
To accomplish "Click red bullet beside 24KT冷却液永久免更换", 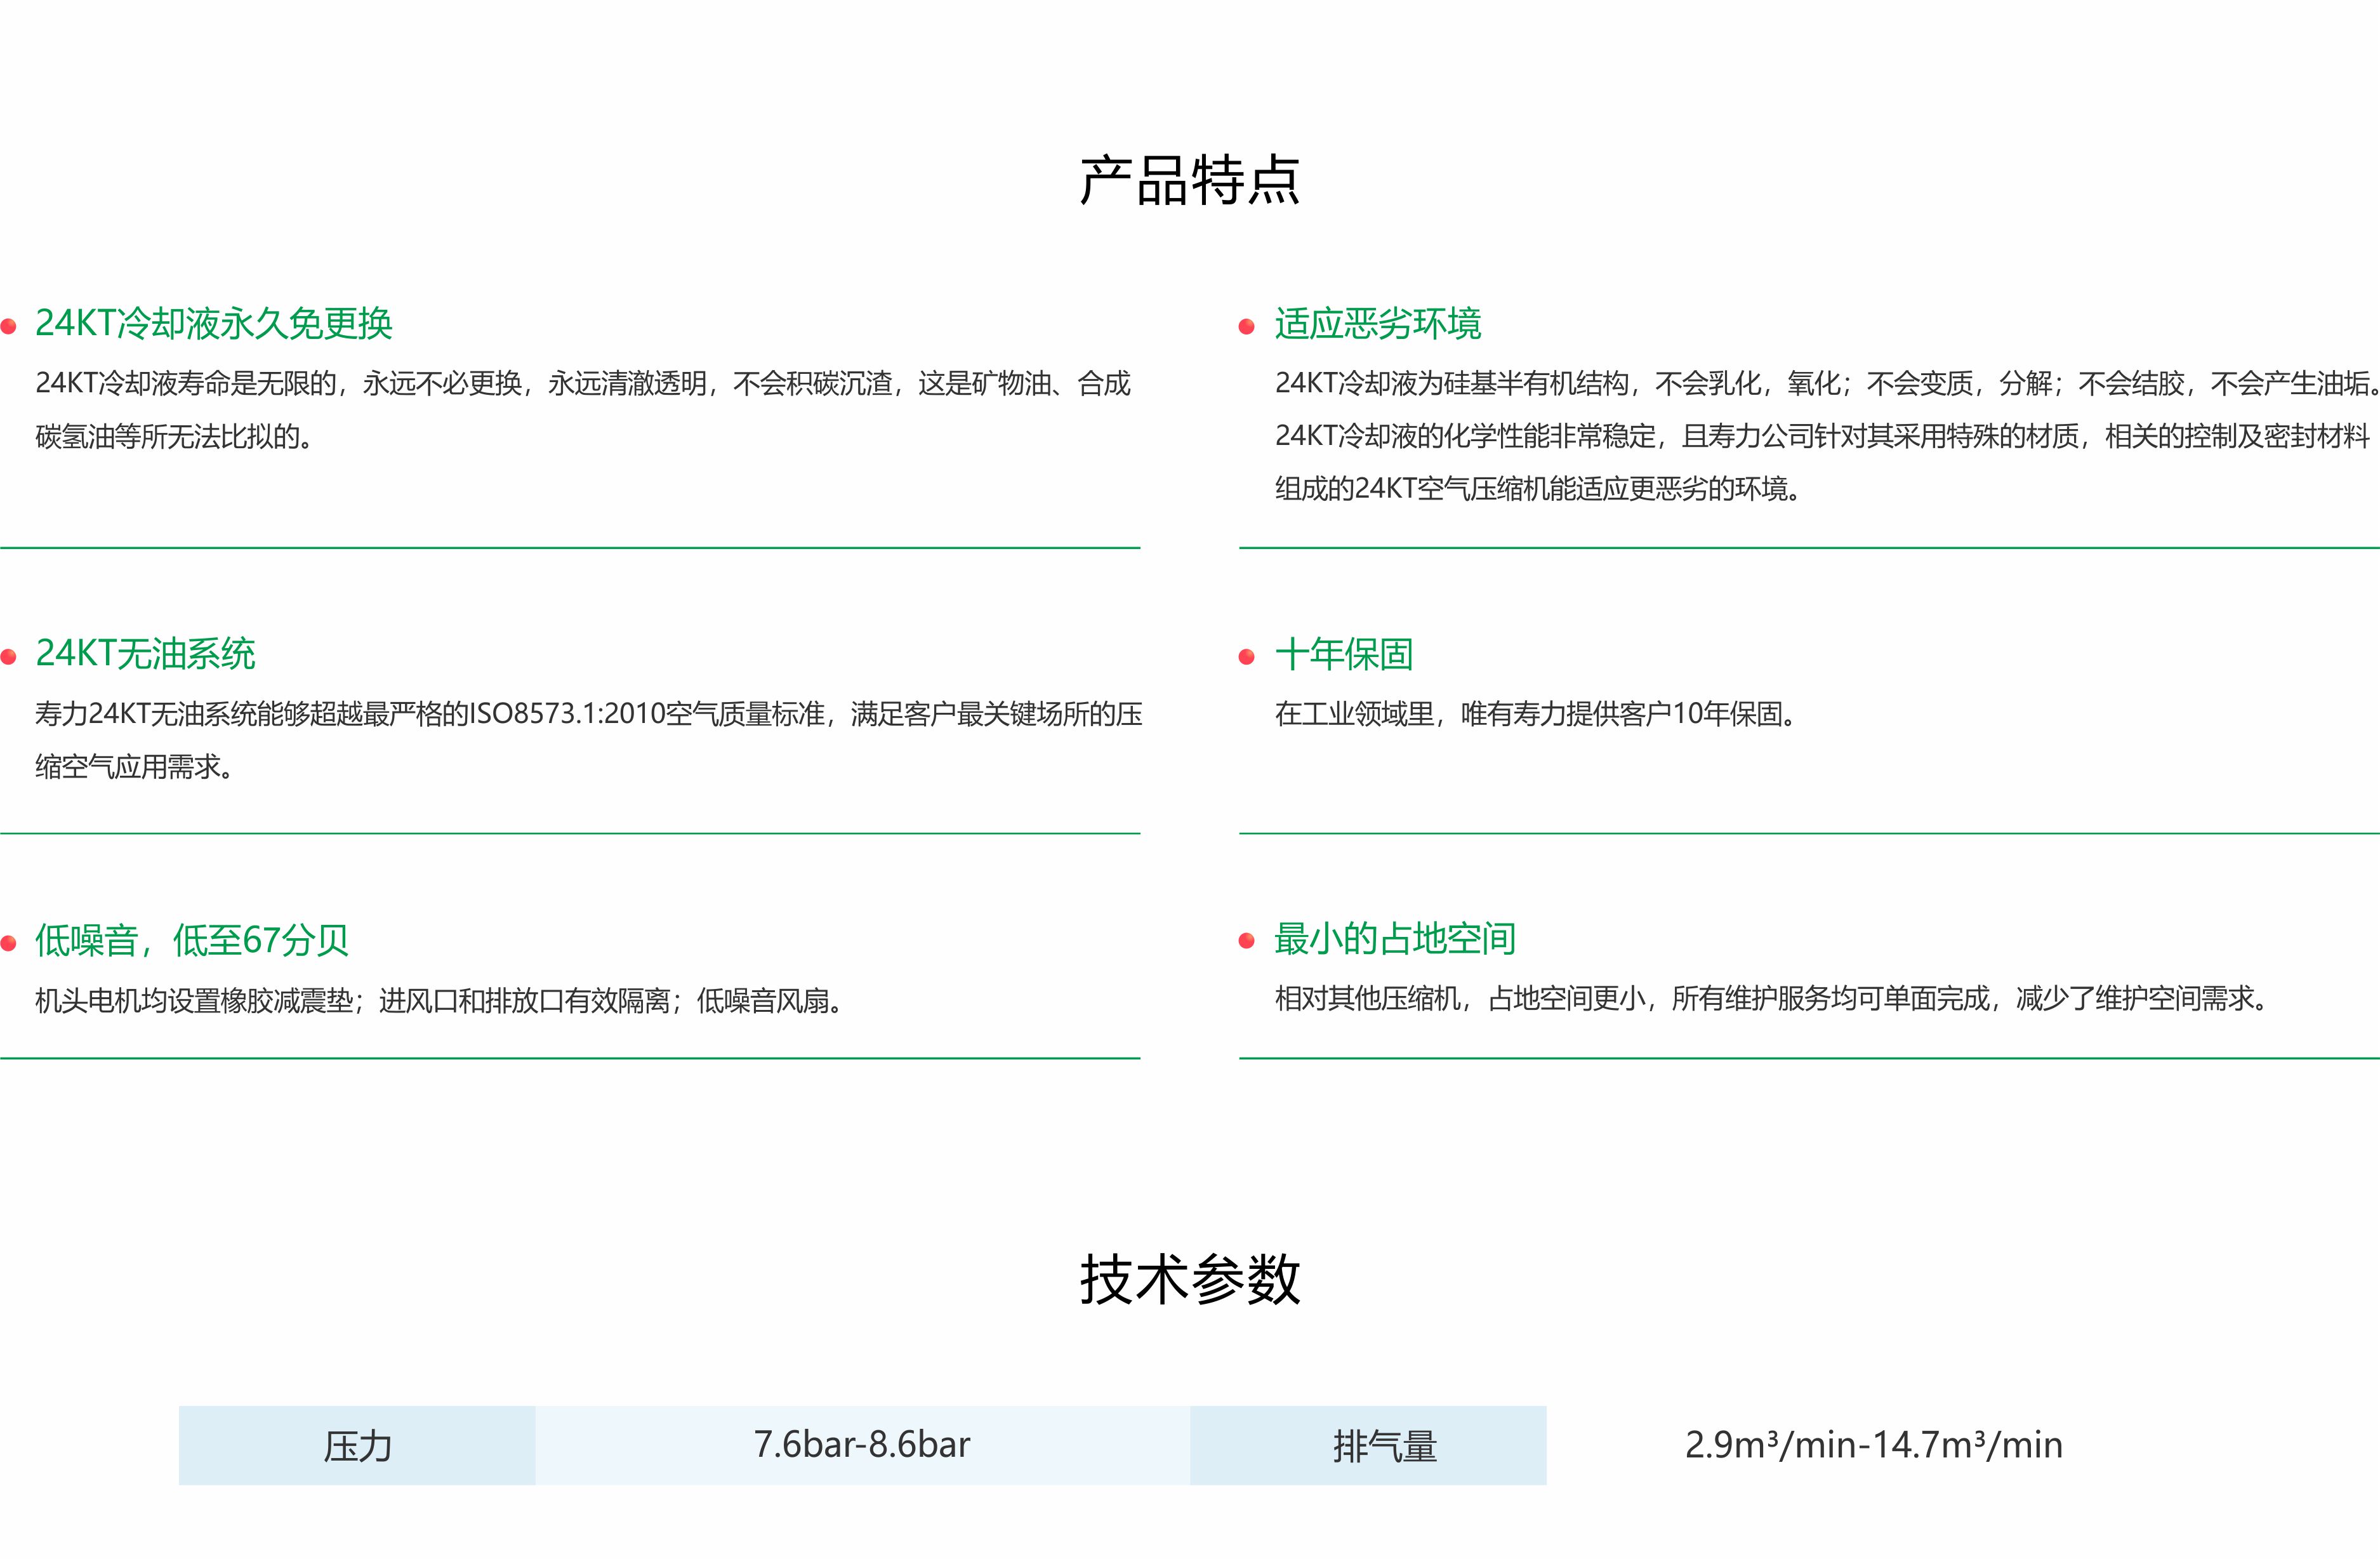I will [9, 326].
